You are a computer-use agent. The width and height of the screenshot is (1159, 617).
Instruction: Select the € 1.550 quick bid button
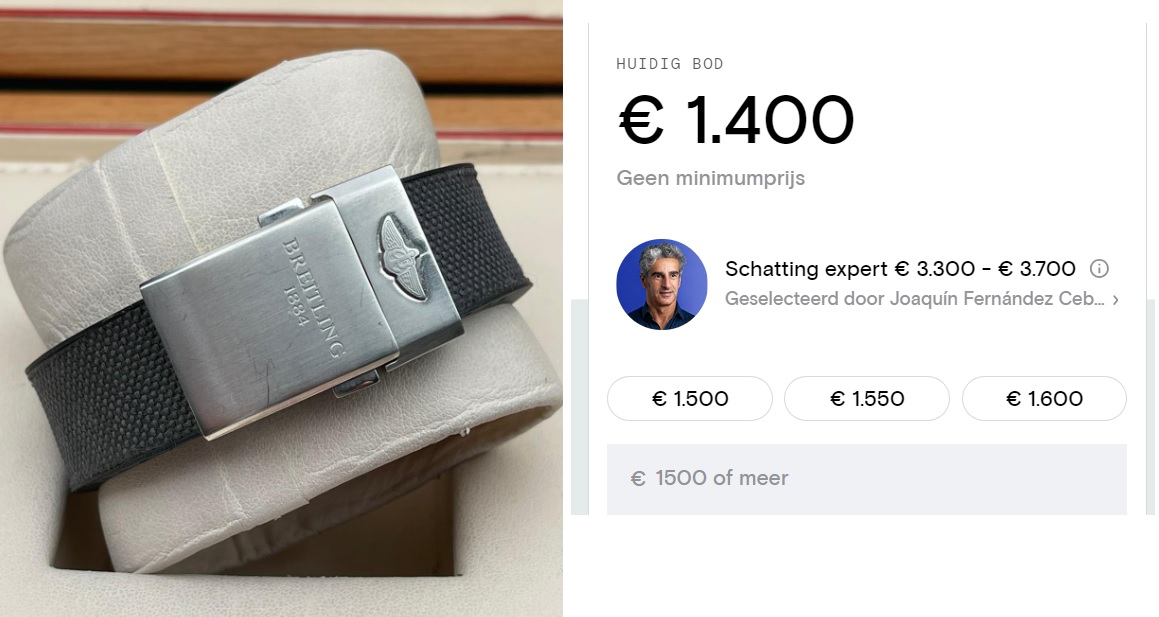866,398
